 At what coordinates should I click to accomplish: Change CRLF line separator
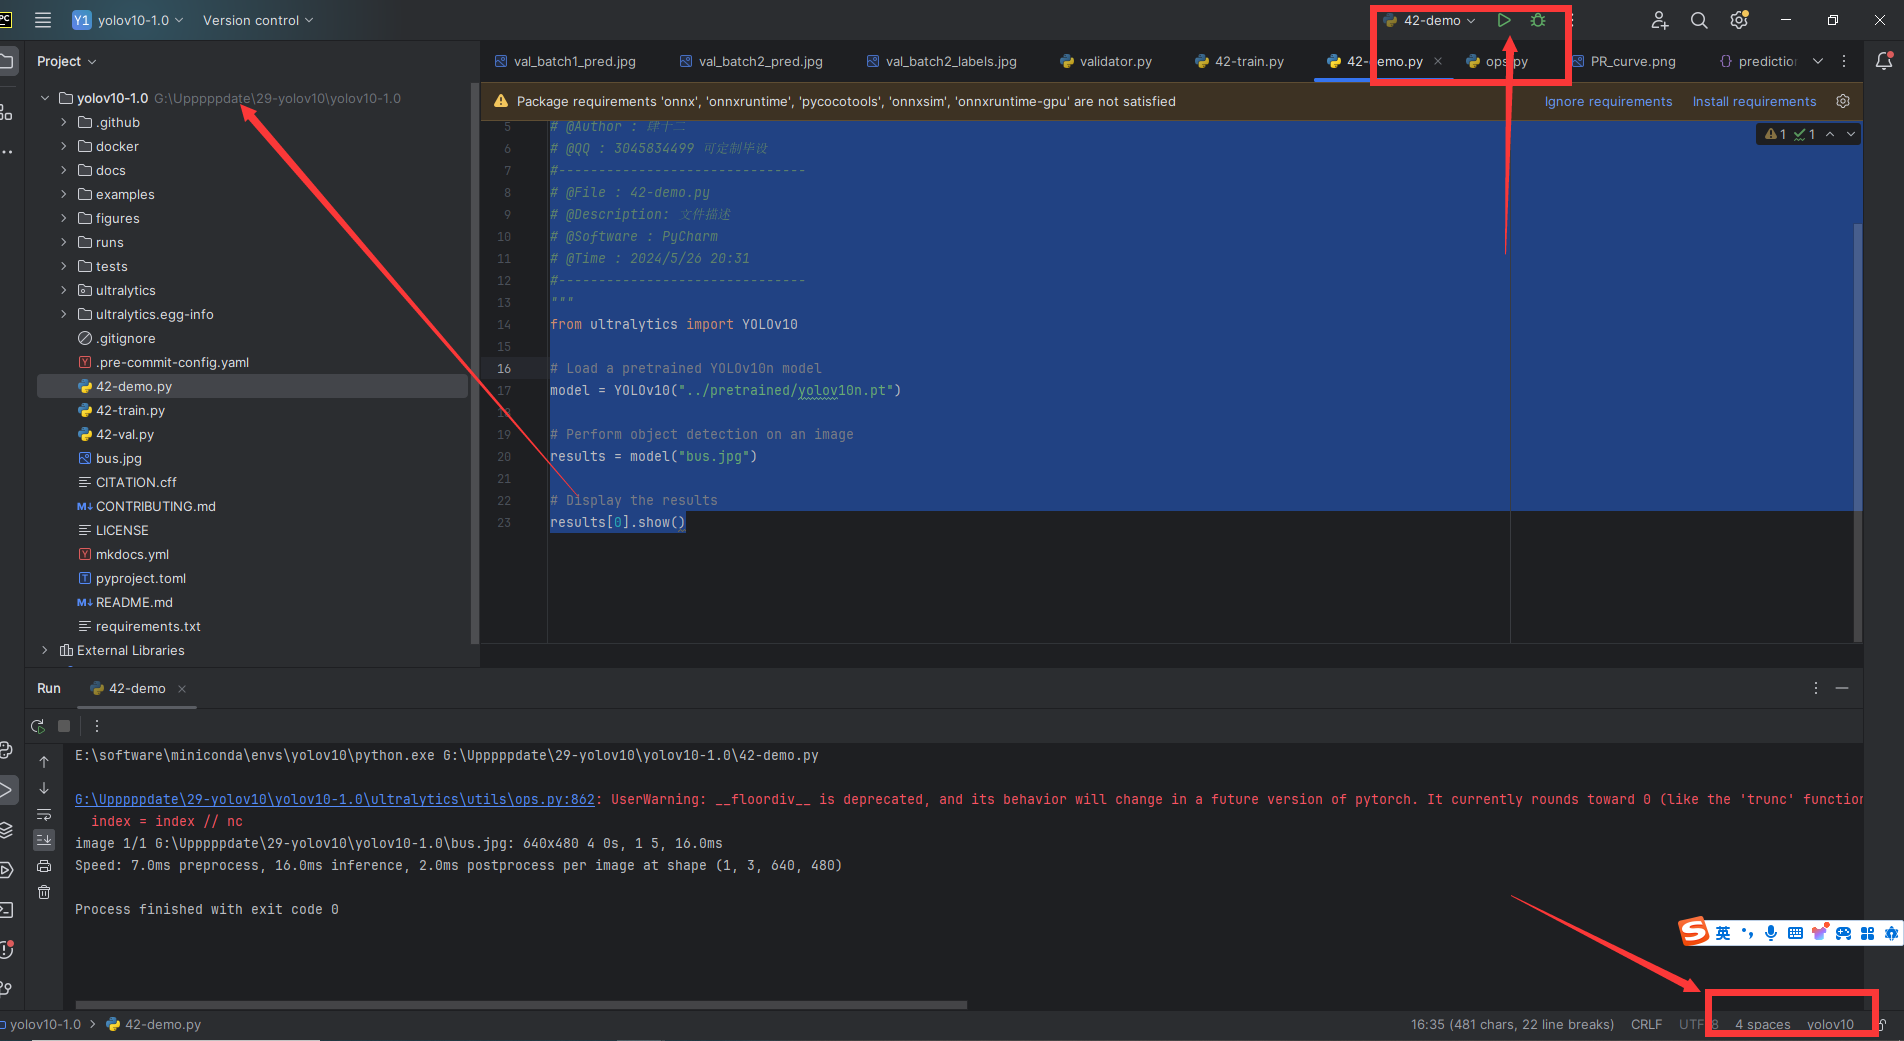[1646, 1024]
